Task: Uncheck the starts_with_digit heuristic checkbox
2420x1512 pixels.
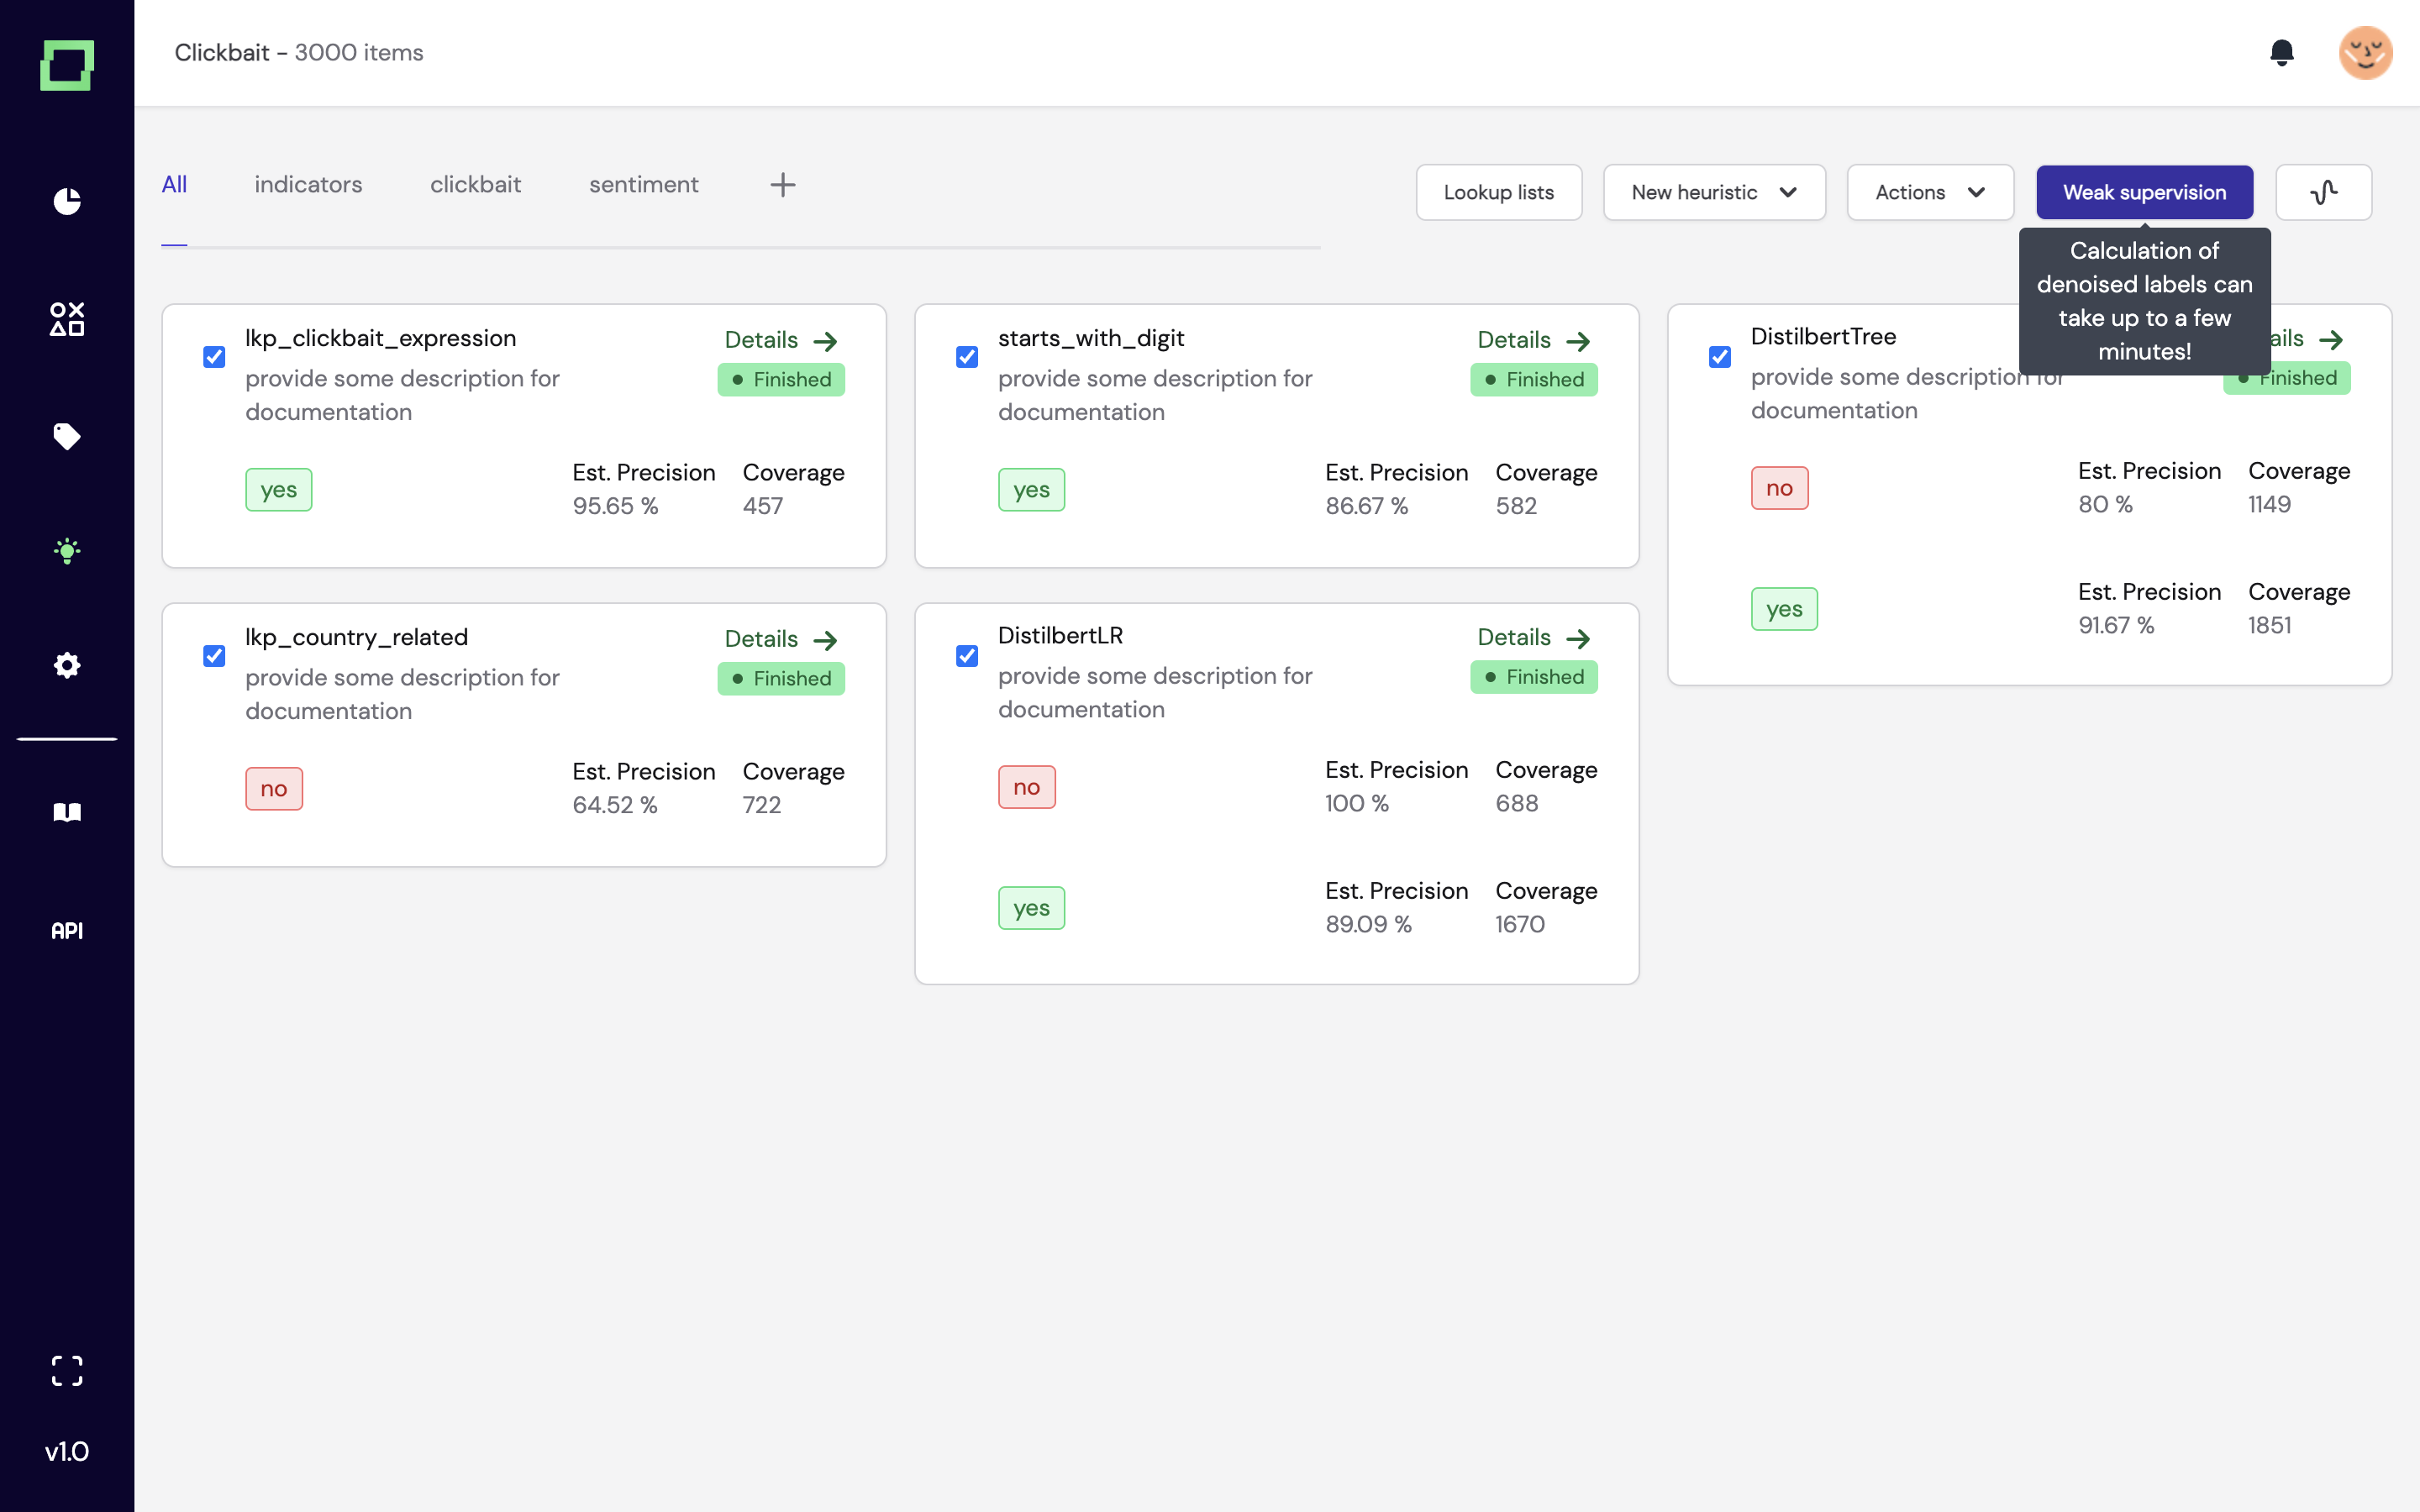Action: 967,357
